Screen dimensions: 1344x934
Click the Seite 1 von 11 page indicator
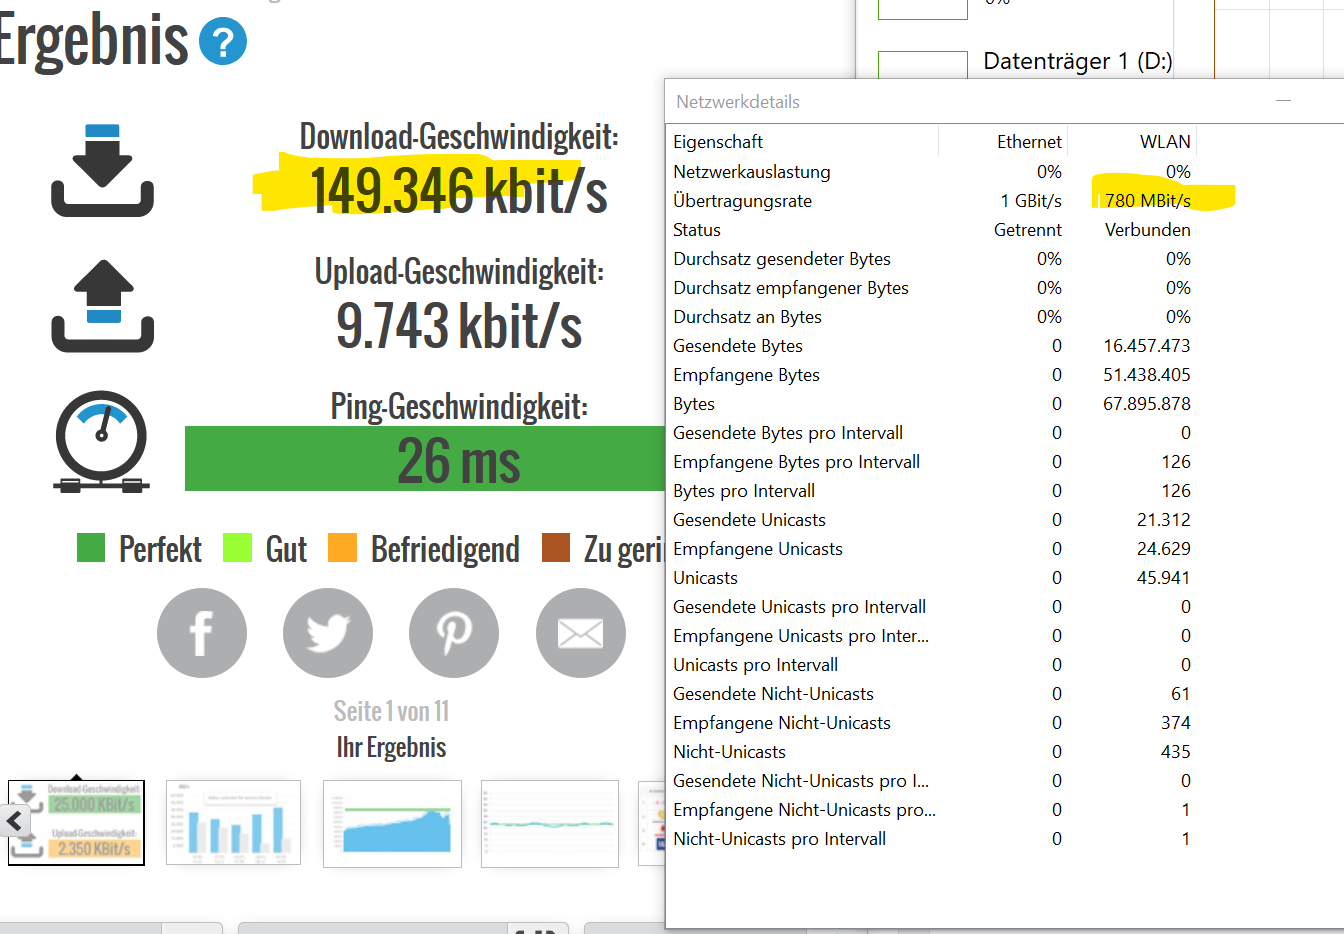tap(391, 711)
